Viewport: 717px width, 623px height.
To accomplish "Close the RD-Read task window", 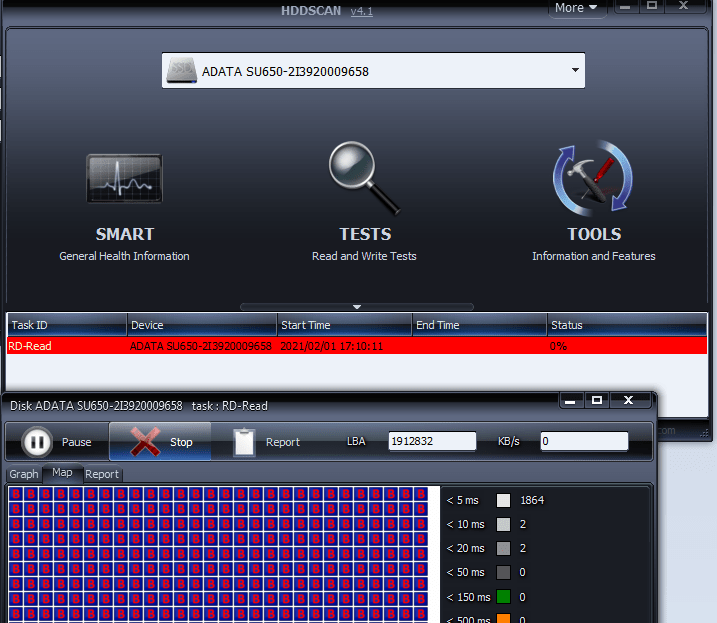I will [x=629, y=400].
